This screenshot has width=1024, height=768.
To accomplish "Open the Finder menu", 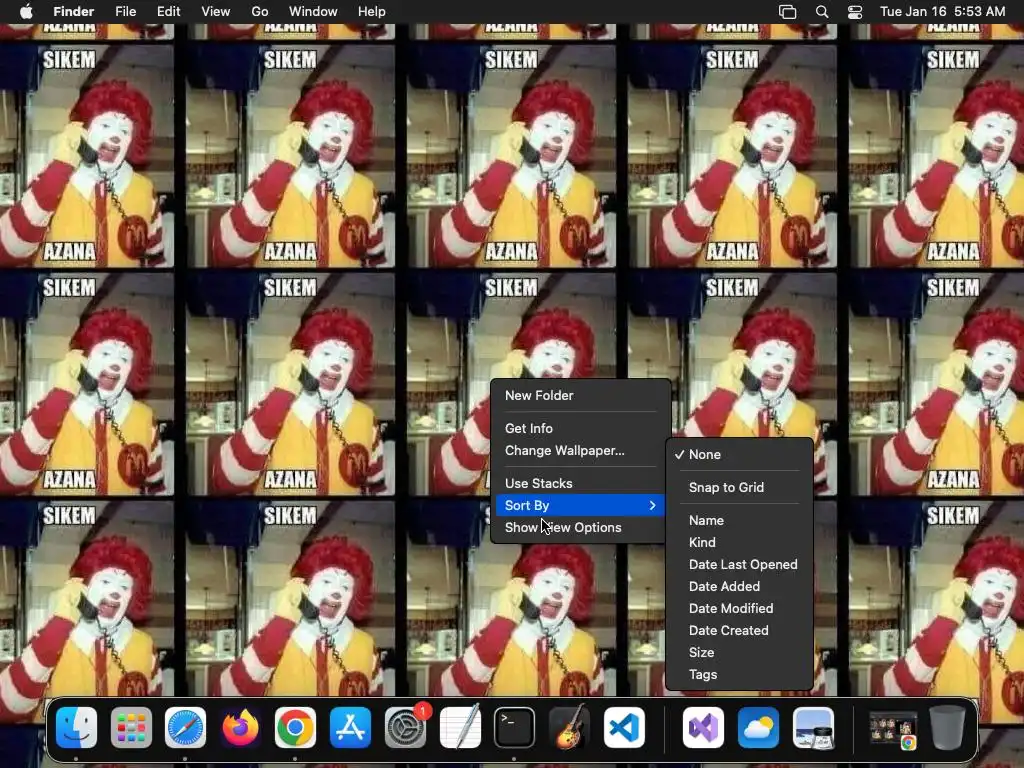I will [x=73, y=12].
